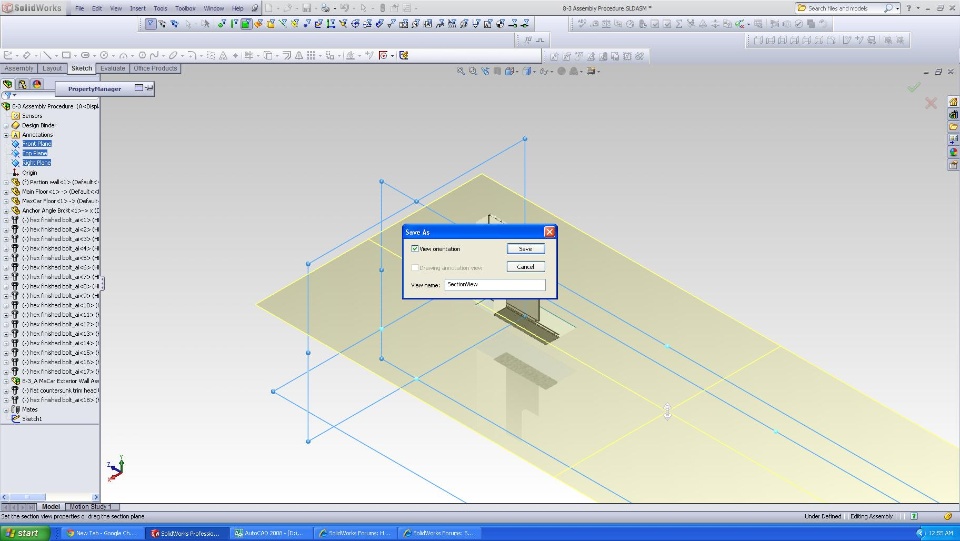Switch to New Tab Google Chrome taskbar button
Screen dimensions: 960x541
point(102,533)
